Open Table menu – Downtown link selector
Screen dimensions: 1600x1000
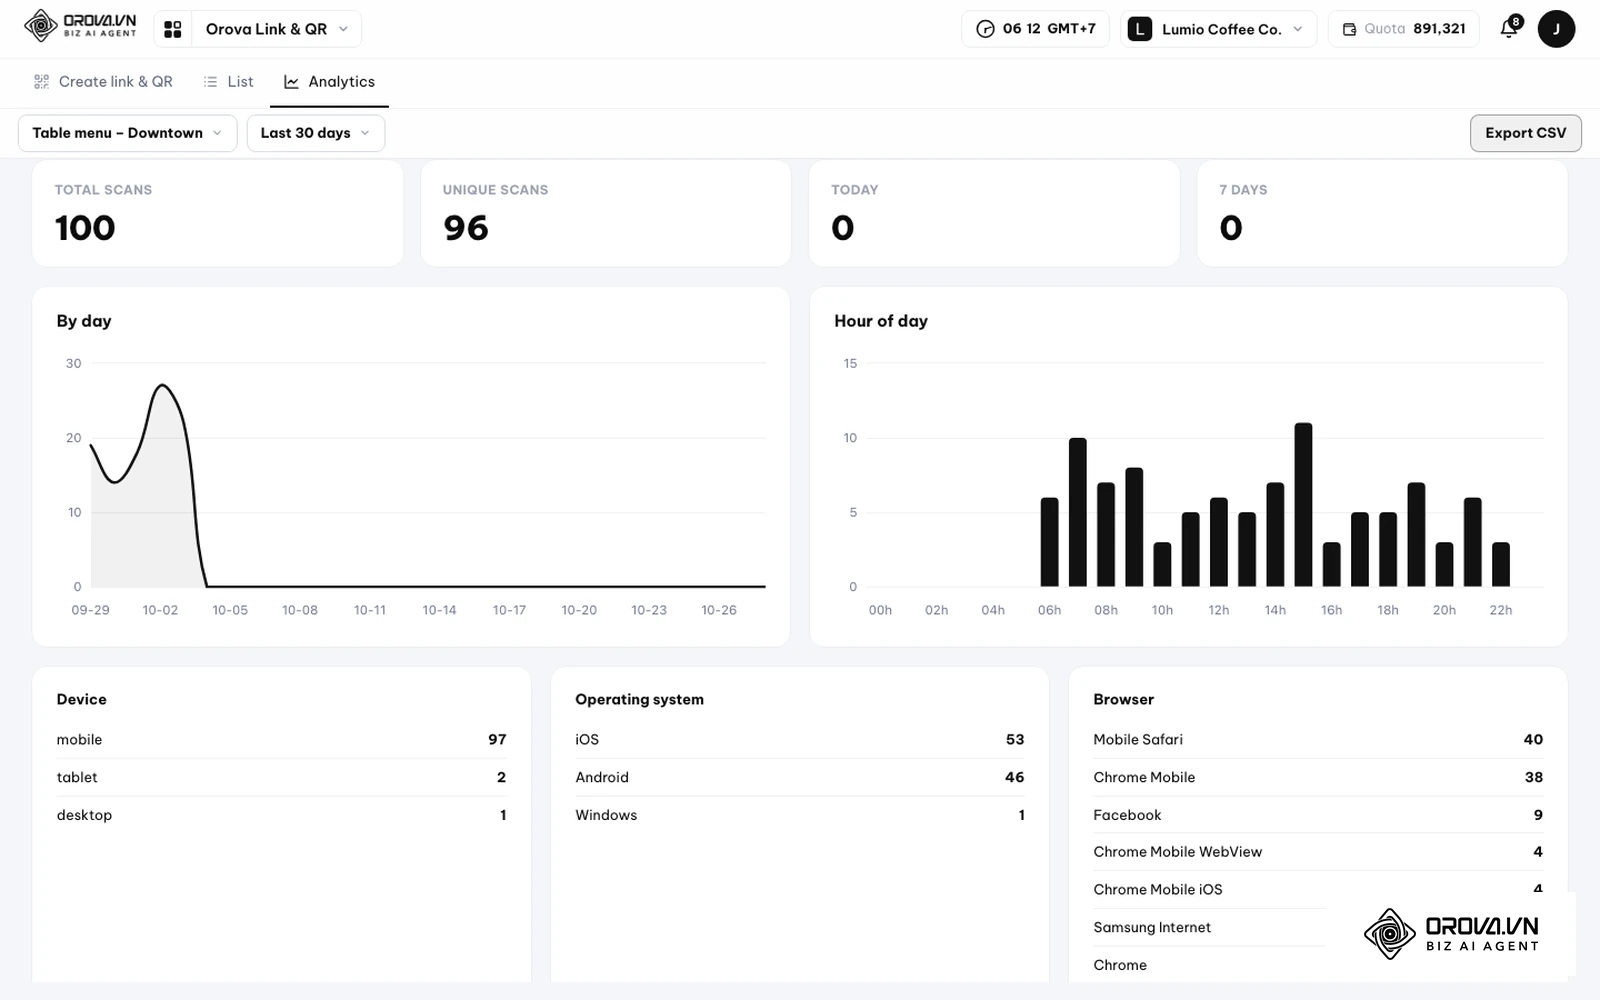127,133
